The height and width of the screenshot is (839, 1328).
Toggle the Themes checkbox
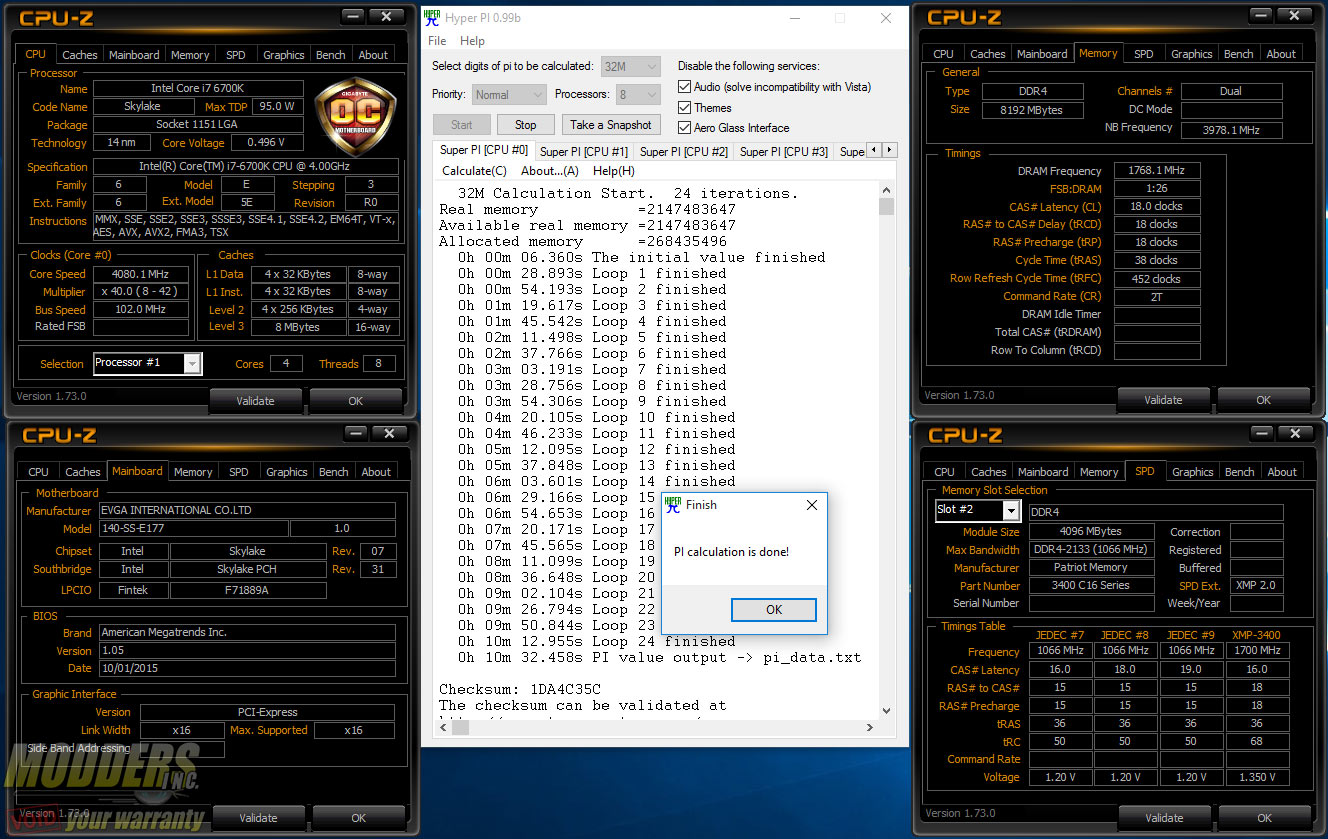tap(685, 108)
